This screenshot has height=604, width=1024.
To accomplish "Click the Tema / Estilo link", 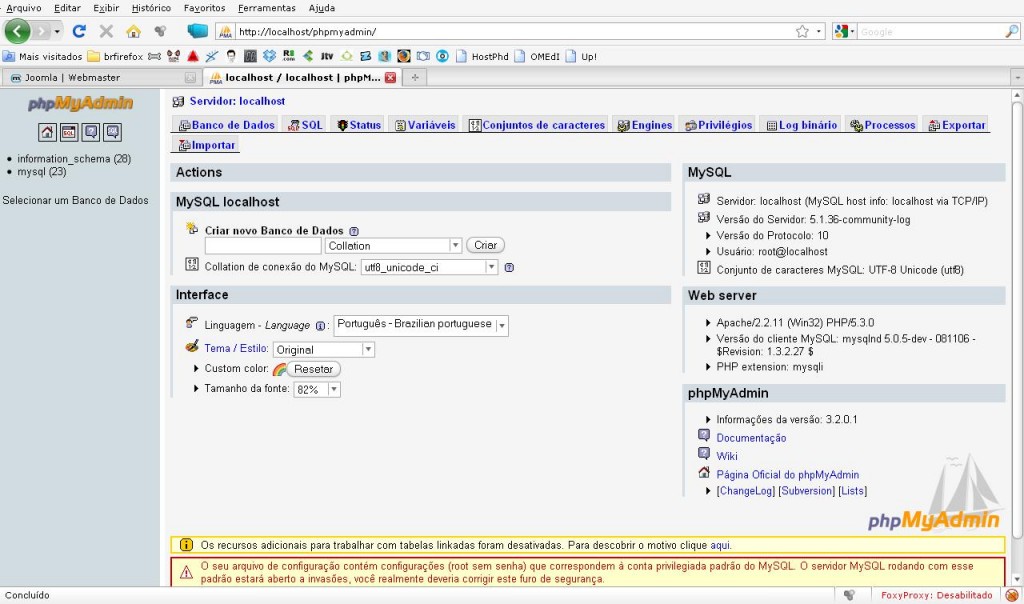I will 236,349.
